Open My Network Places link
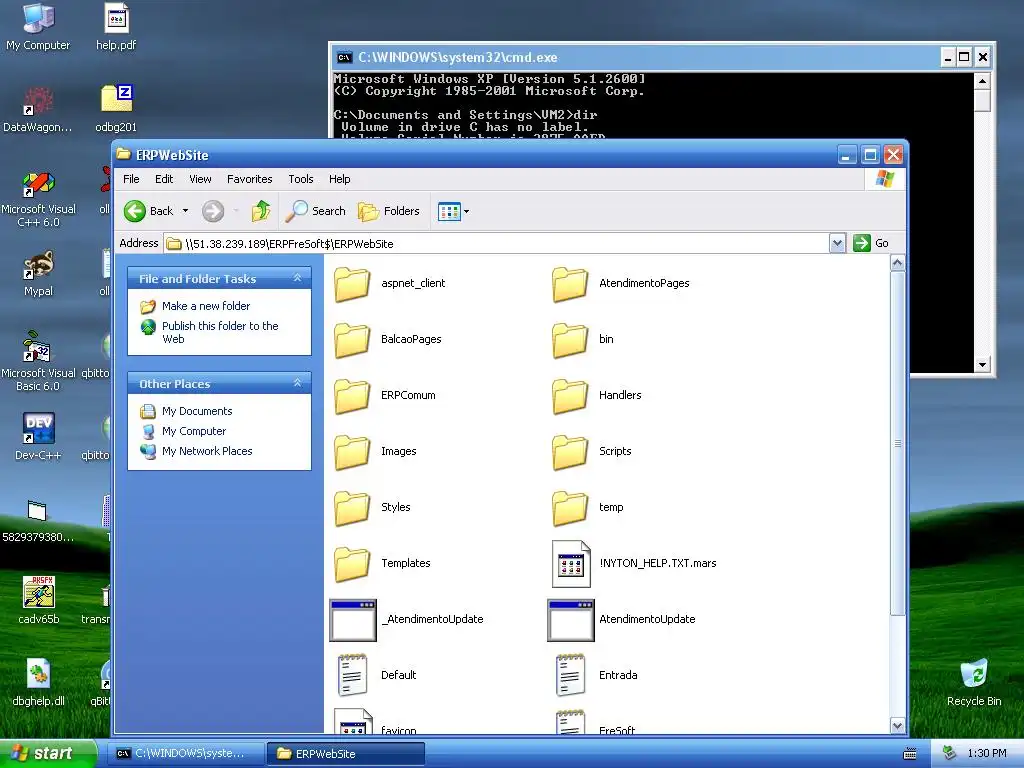The image size is (1024, 768). click(207, 451)
